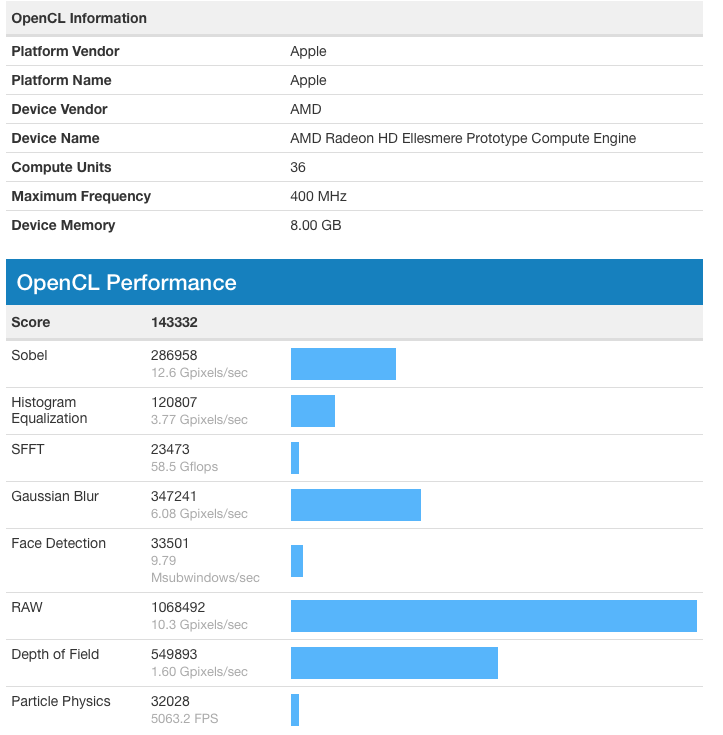Click the Depth of Field score '549893'
This screenshot has height=735, width=723.
coord(174,654)
